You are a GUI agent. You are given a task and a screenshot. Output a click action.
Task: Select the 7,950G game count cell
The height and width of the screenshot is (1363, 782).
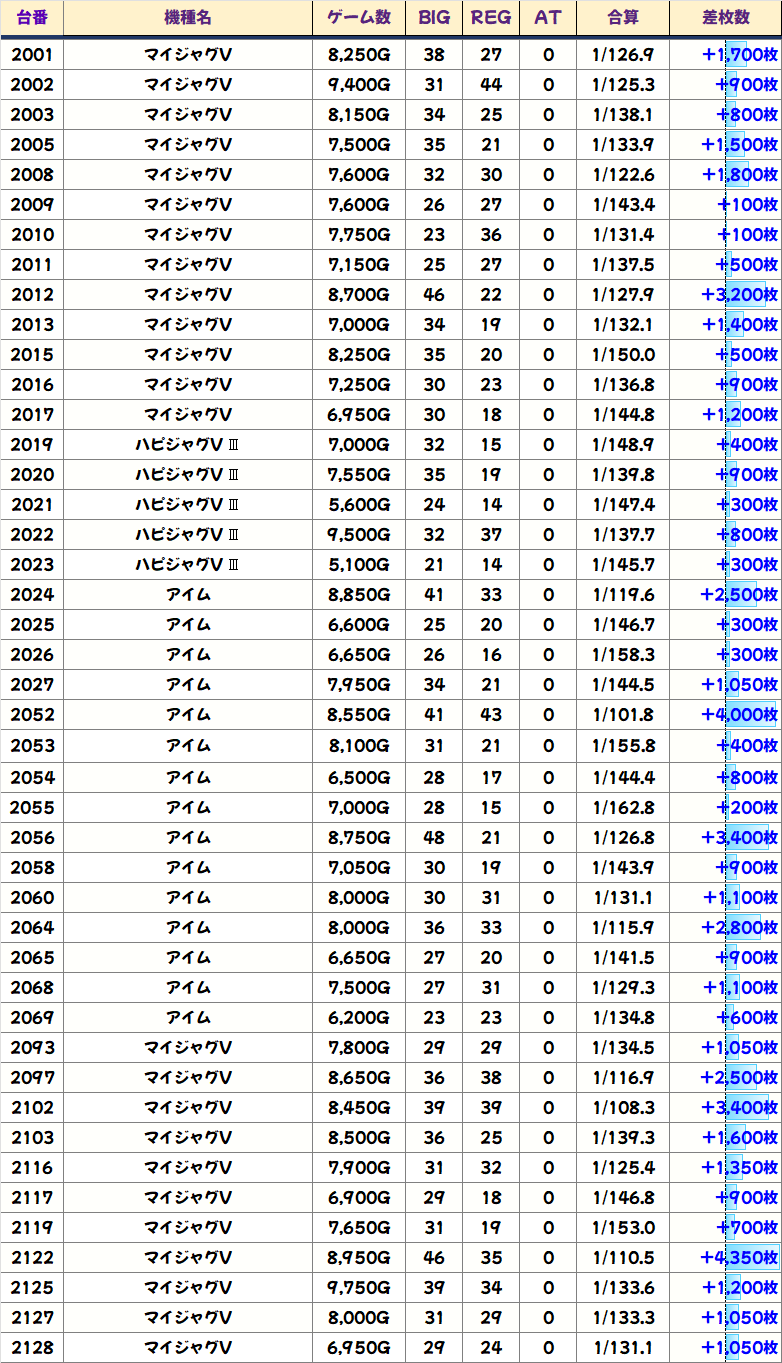pyautogui.click(x=359, y=685)
